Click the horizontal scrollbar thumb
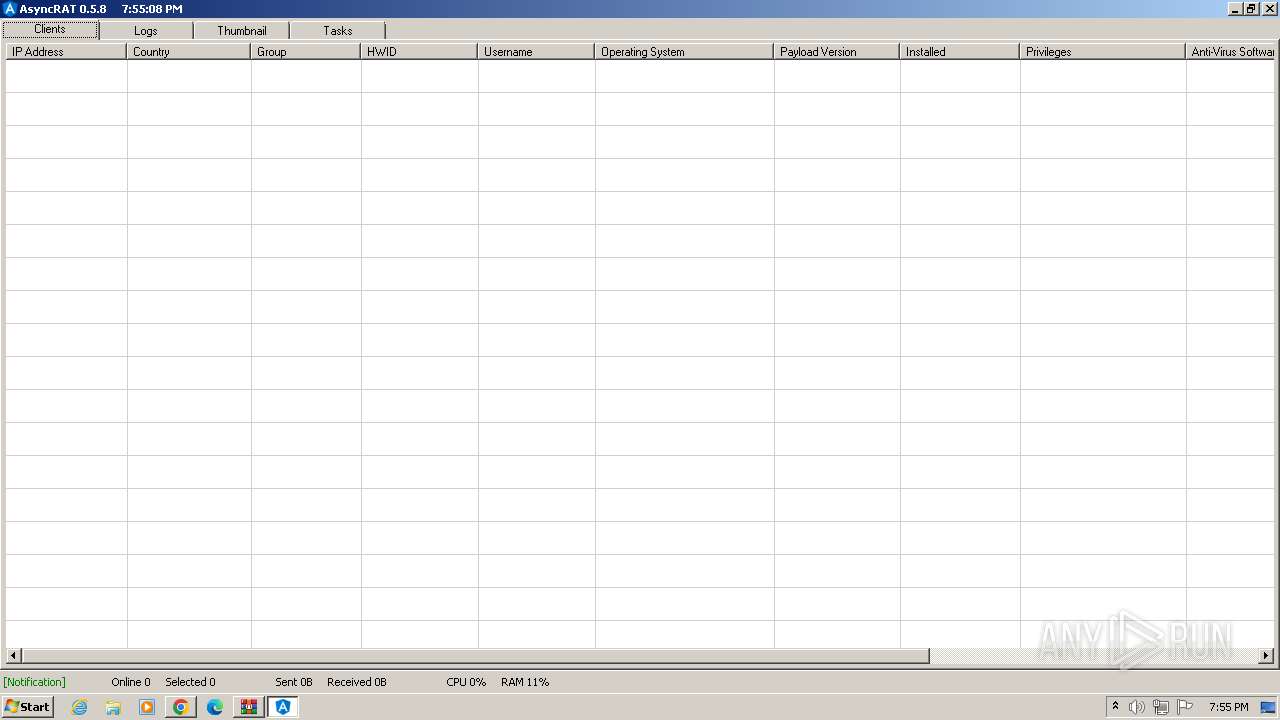Screen dimensions: 1280x720 point(476,656)
